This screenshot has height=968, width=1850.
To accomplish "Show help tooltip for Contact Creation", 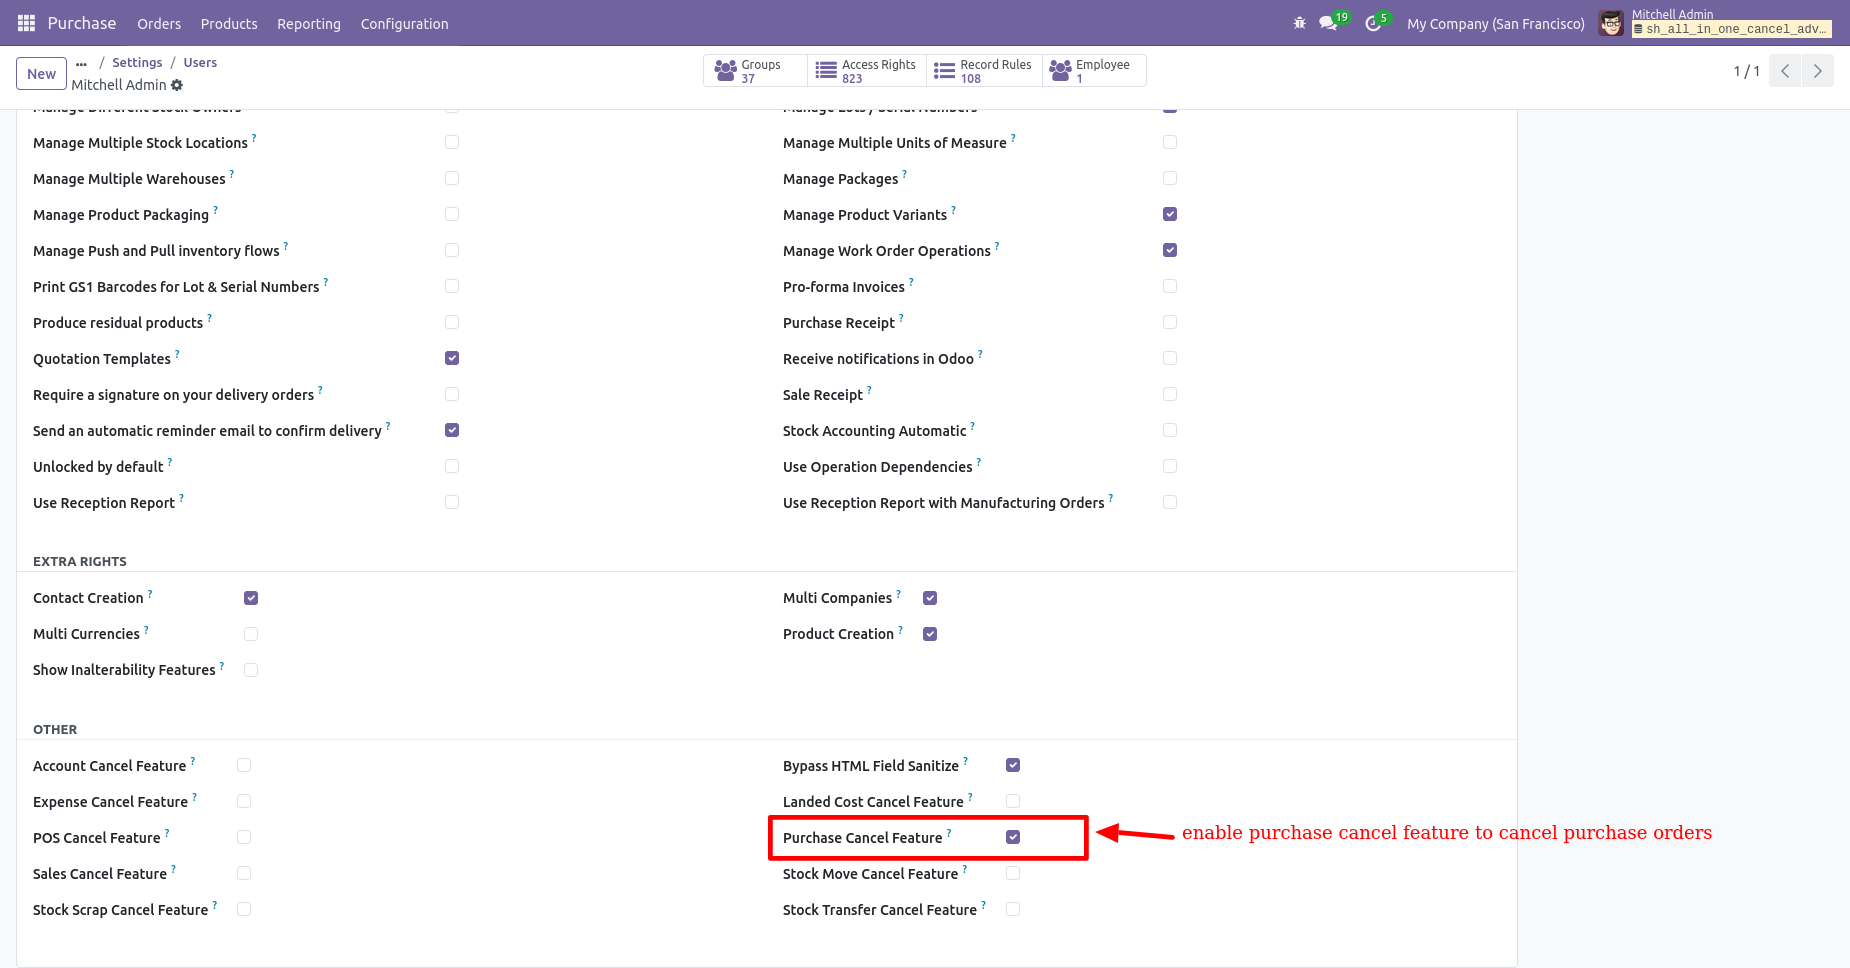I will pos(150,592).
